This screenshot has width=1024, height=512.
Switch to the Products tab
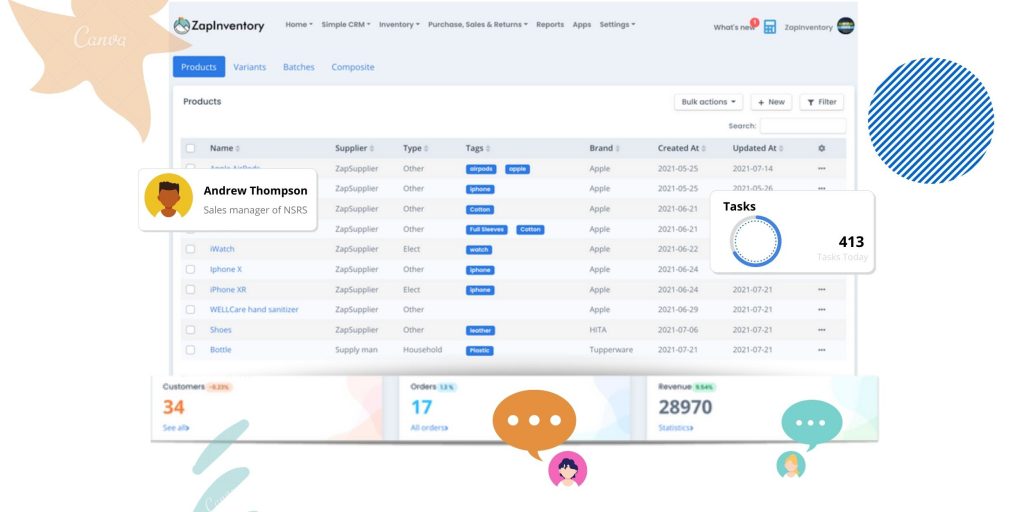(x=199, y=67)
